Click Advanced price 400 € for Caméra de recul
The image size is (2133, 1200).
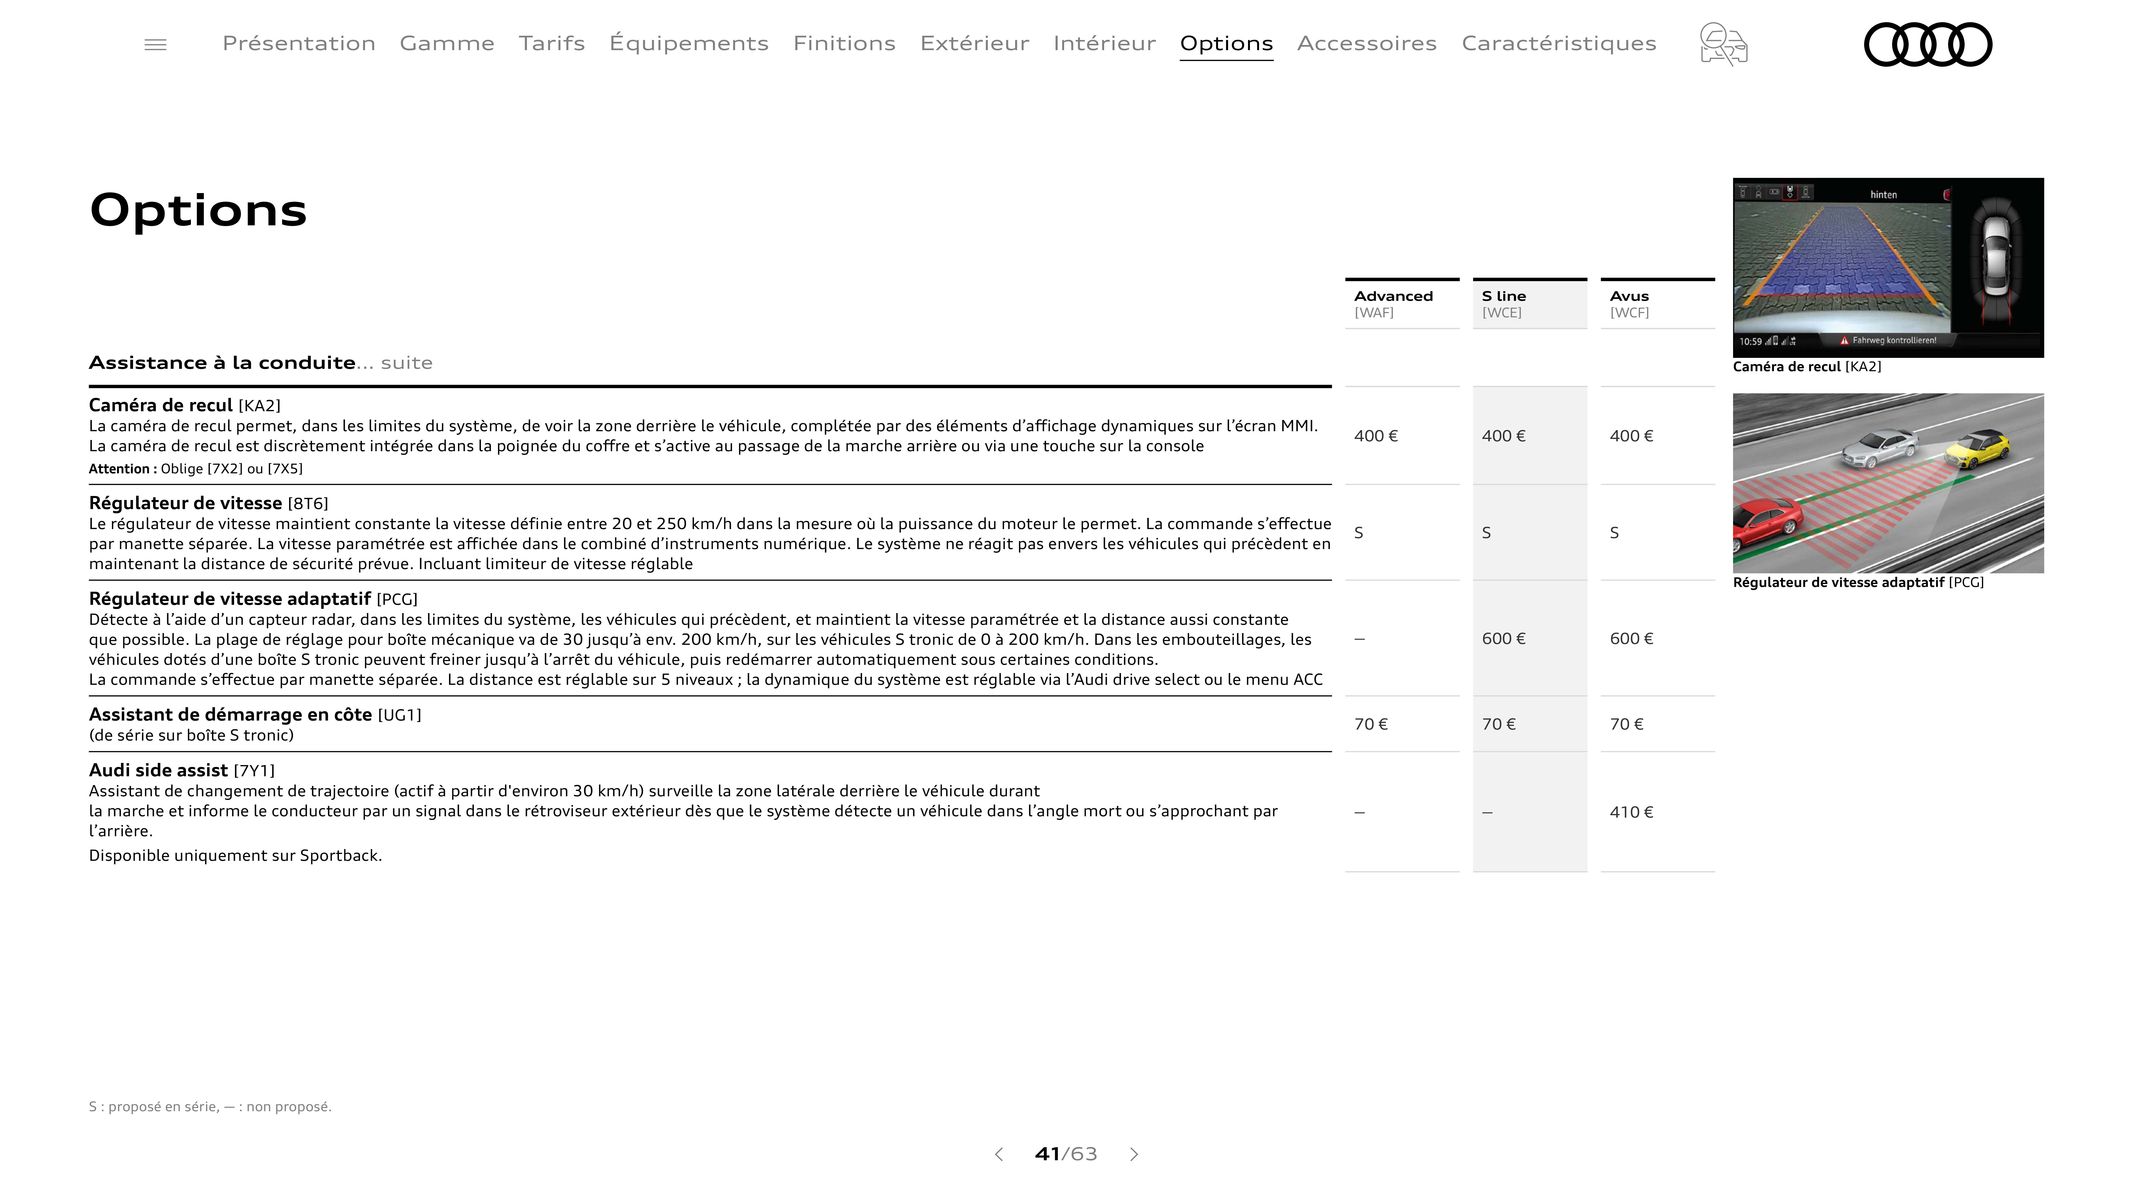[1376, 436]
